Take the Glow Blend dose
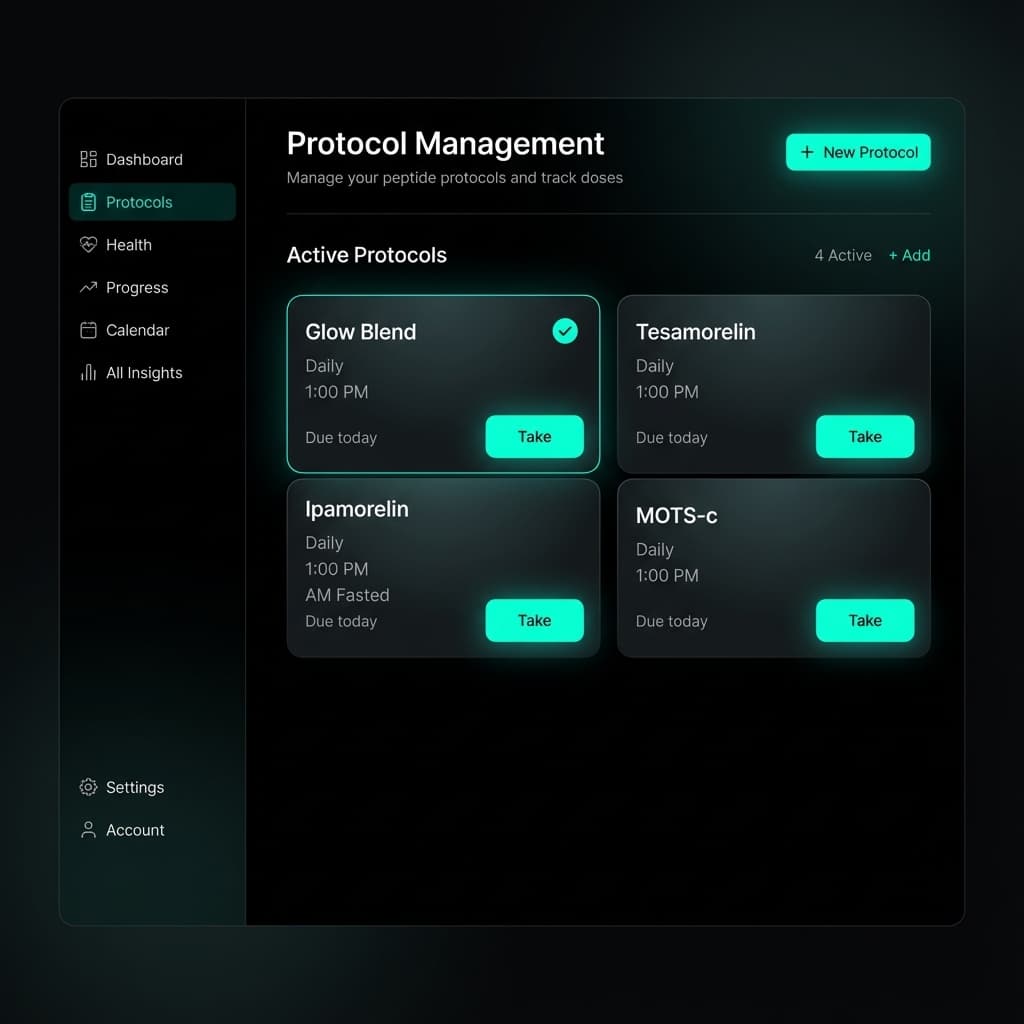 [x=534, y=437]
